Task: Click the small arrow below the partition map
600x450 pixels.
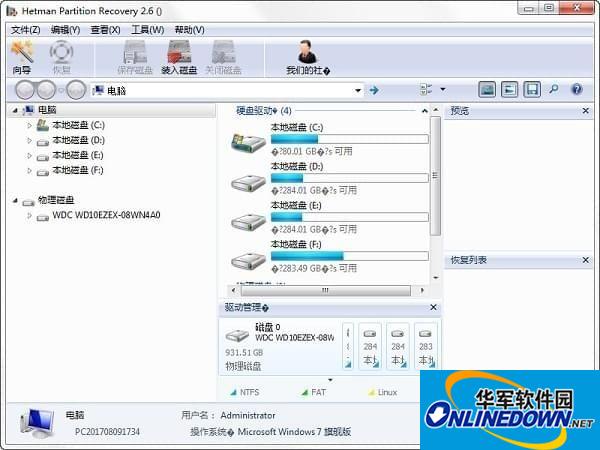Action: (x=330, y=380)
